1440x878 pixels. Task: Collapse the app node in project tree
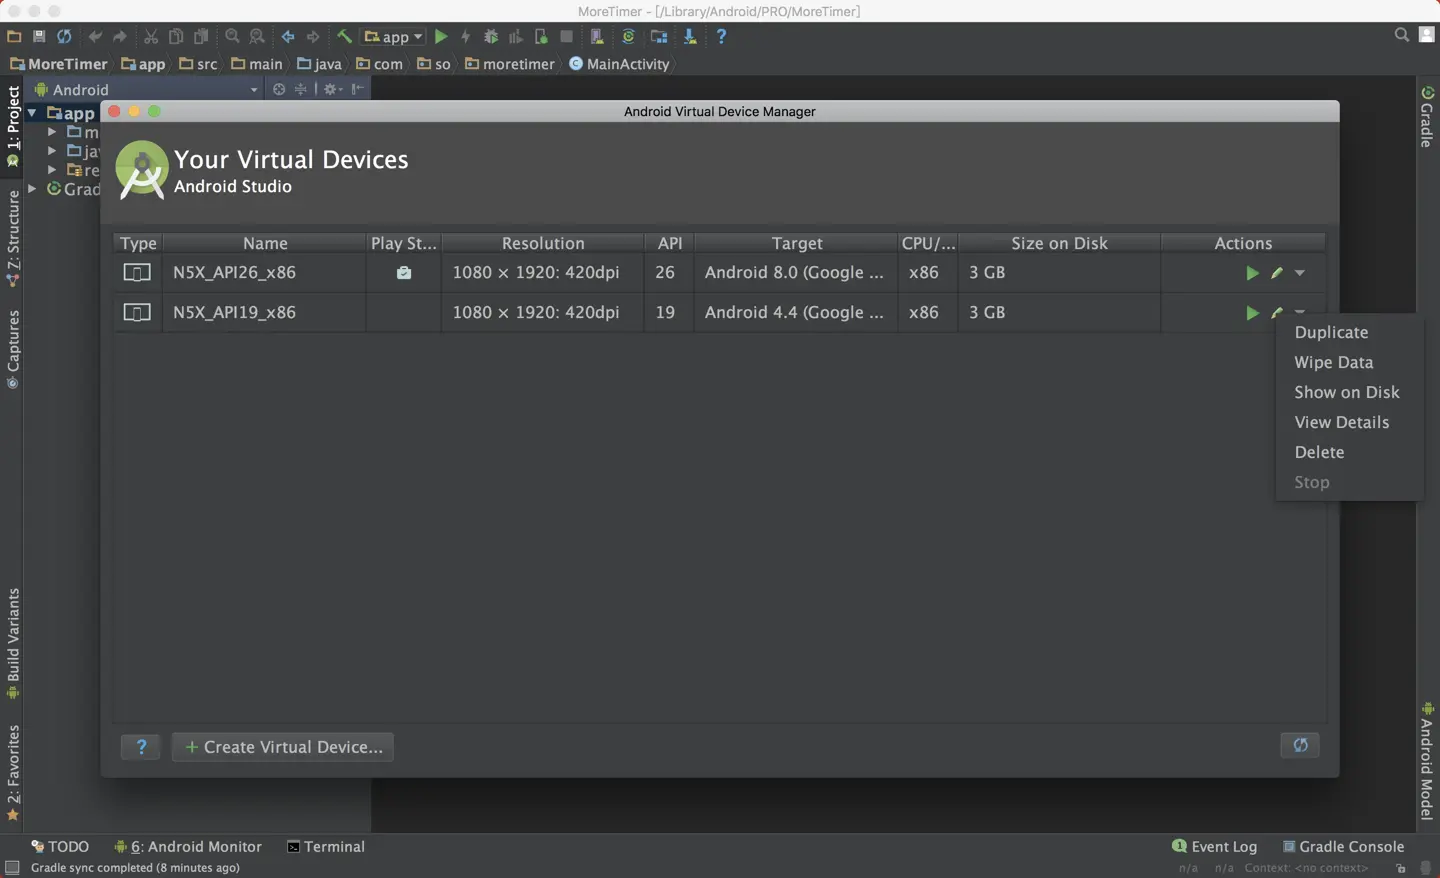(32, 113)
